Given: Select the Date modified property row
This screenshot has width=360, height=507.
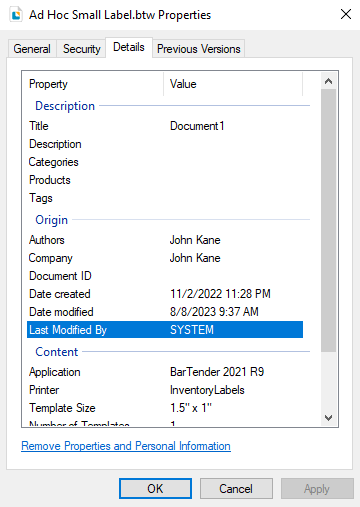Looking at the screenshot, I should click(x=165, y=312).
